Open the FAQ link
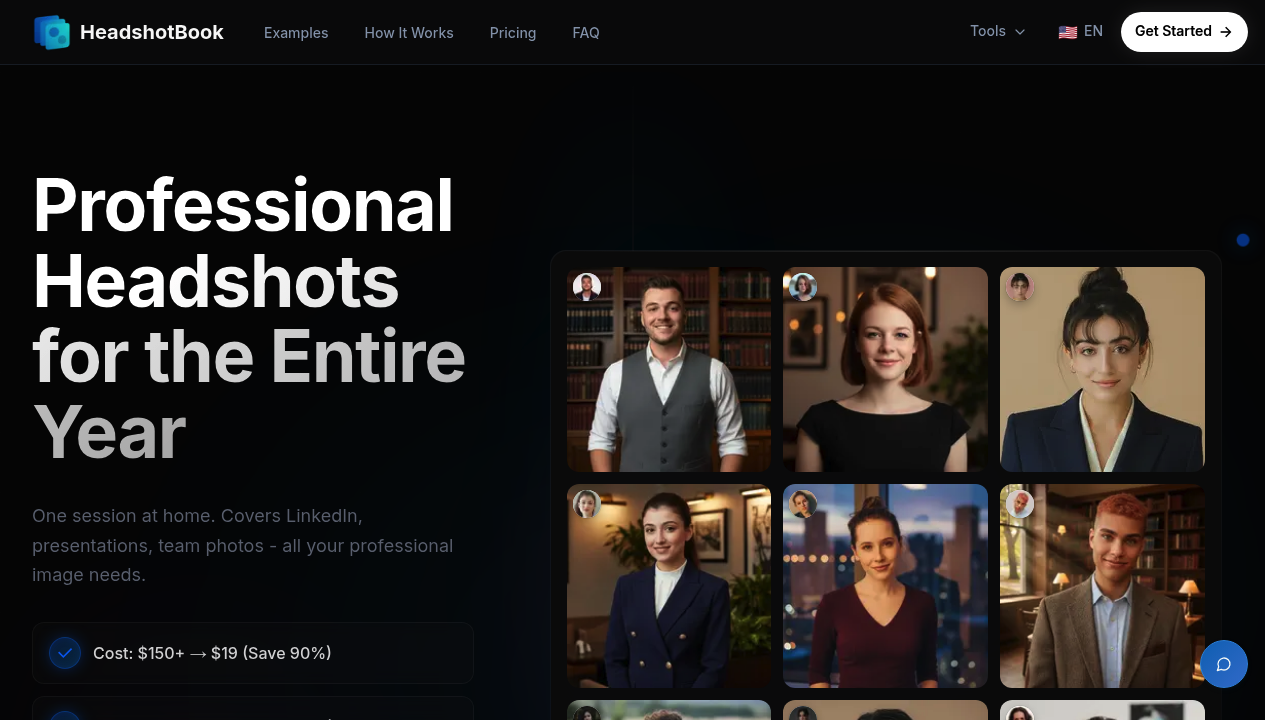The height and width of the screenshot is (720, 1280). [x=586, y=33]
